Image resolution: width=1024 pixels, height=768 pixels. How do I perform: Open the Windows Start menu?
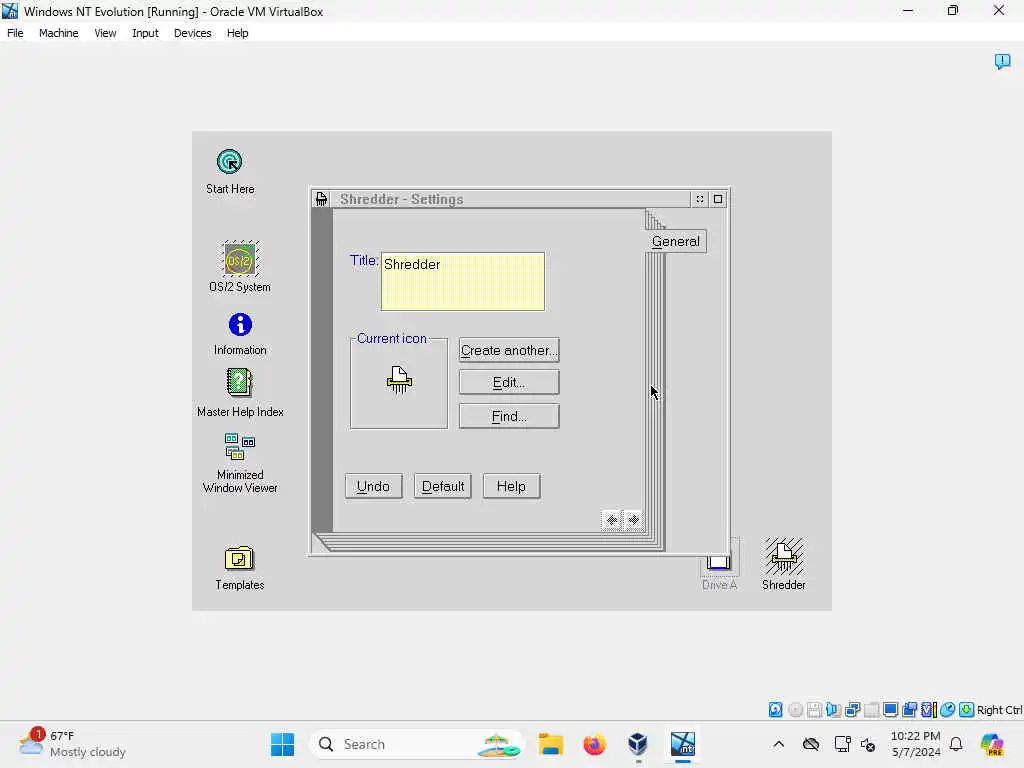[282, 744]
